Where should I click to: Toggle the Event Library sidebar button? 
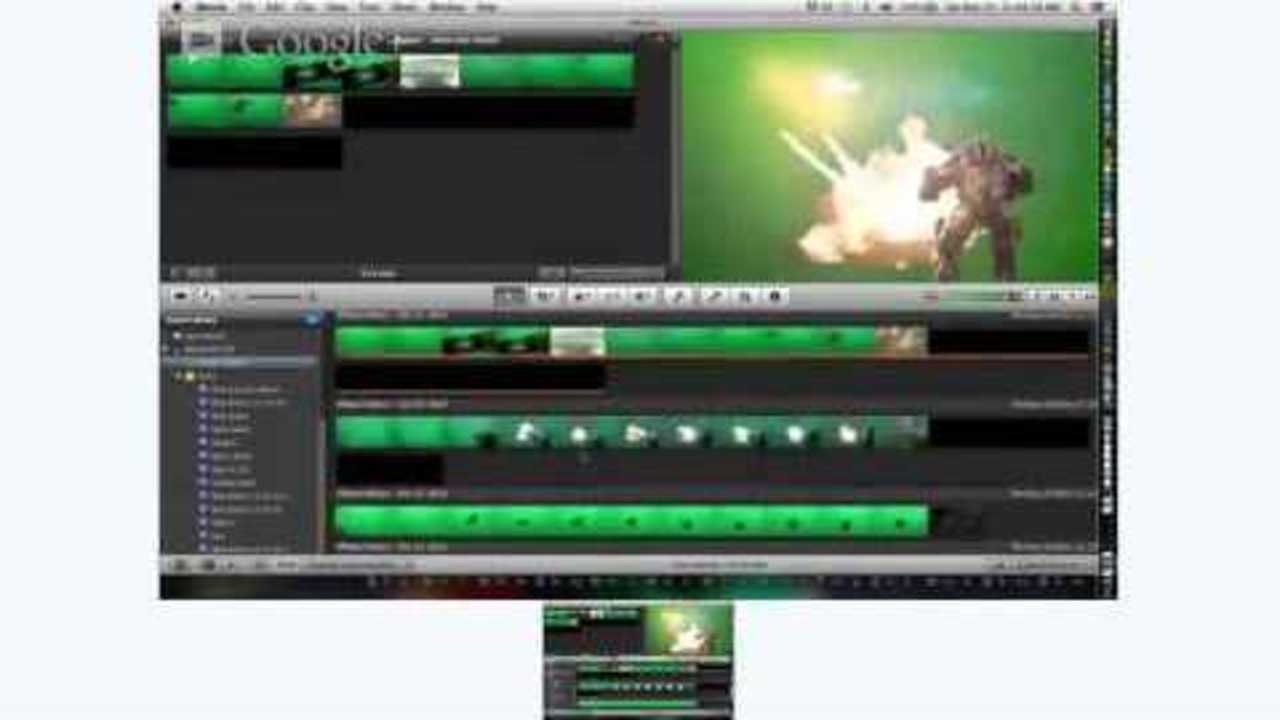pos(180,565)
